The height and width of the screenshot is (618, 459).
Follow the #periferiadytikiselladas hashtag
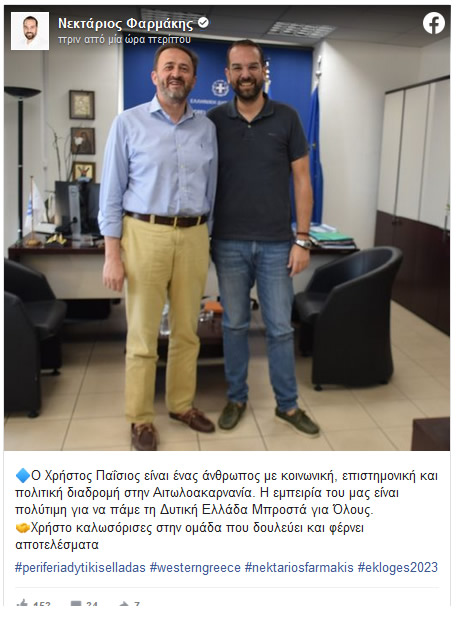(80, 568)
